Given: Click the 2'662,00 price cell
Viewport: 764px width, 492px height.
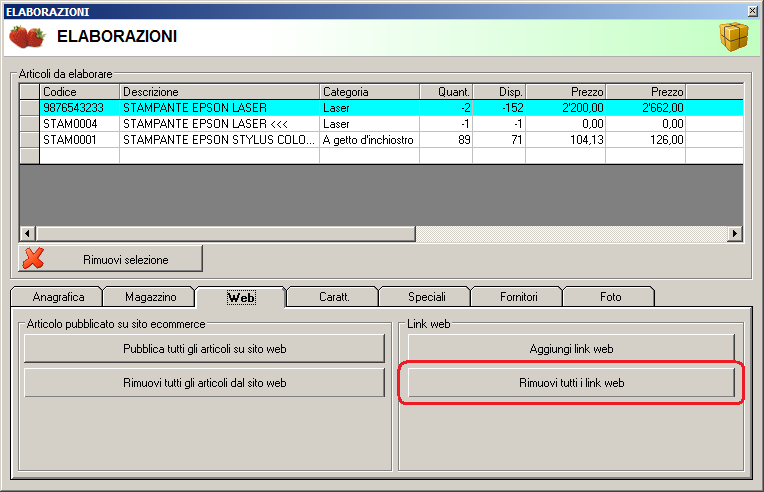Looking at the screenshot, I should [x=646, y=108].
